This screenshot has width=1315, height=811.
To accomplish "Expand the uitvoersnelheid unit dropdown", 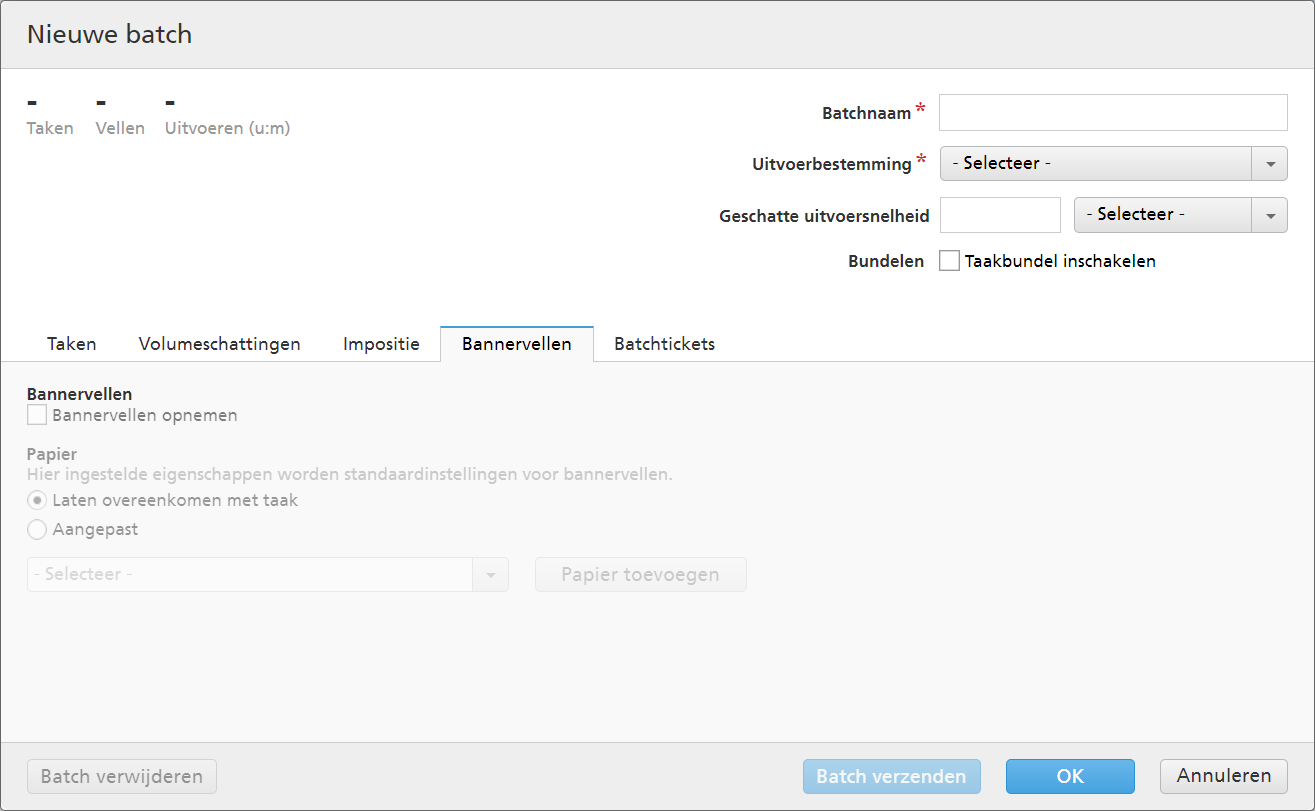I will click(1180, 215).
